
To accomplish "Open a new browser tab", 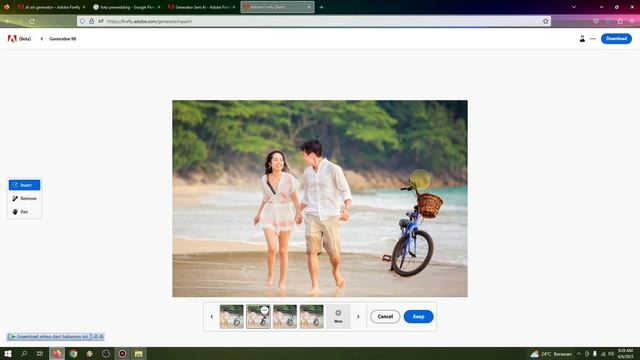I will (322, 7).
